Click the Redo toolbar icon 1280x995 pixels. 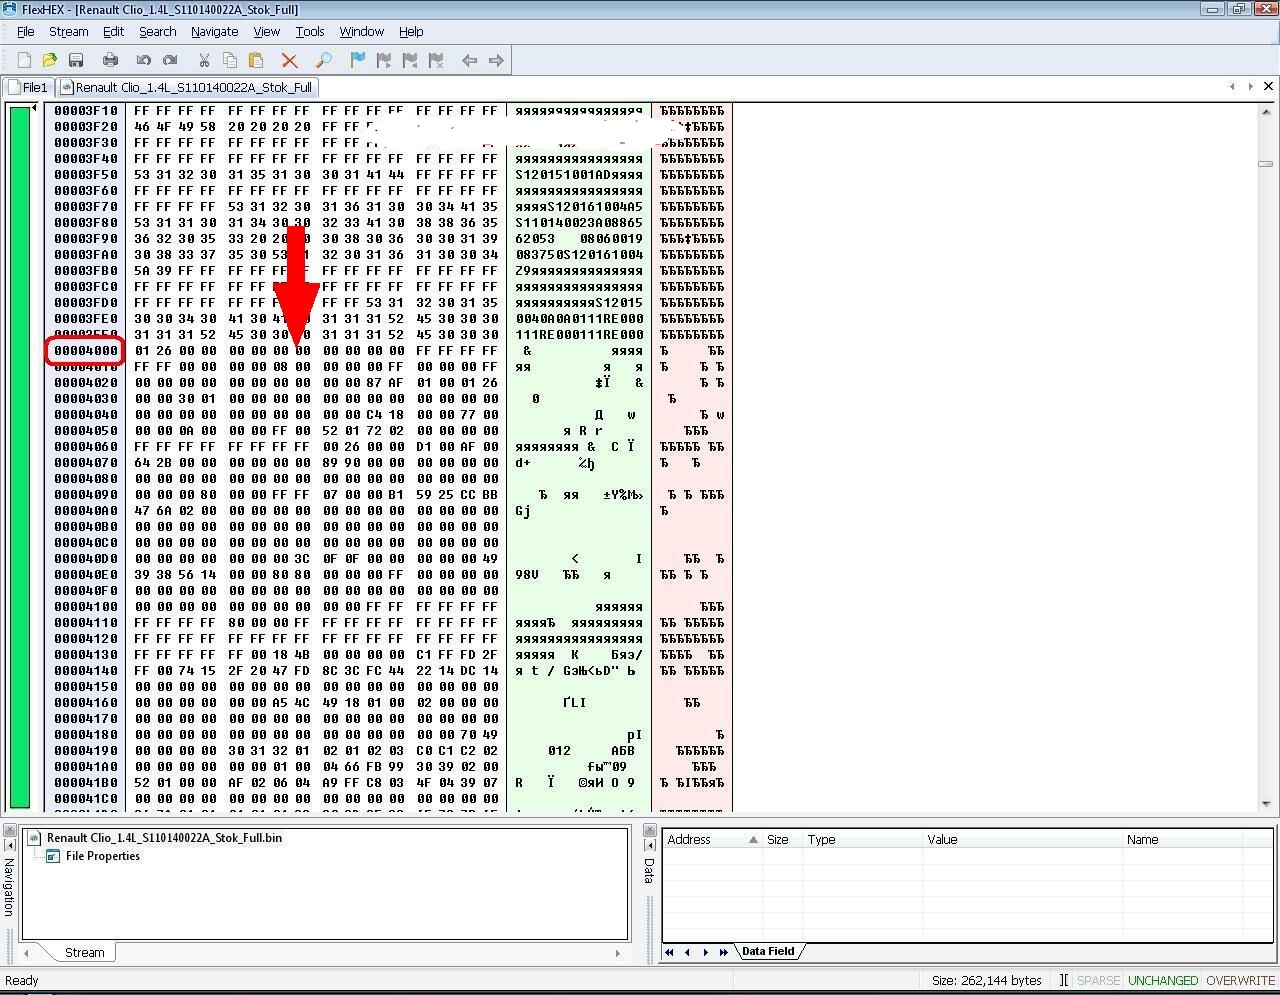170,60
